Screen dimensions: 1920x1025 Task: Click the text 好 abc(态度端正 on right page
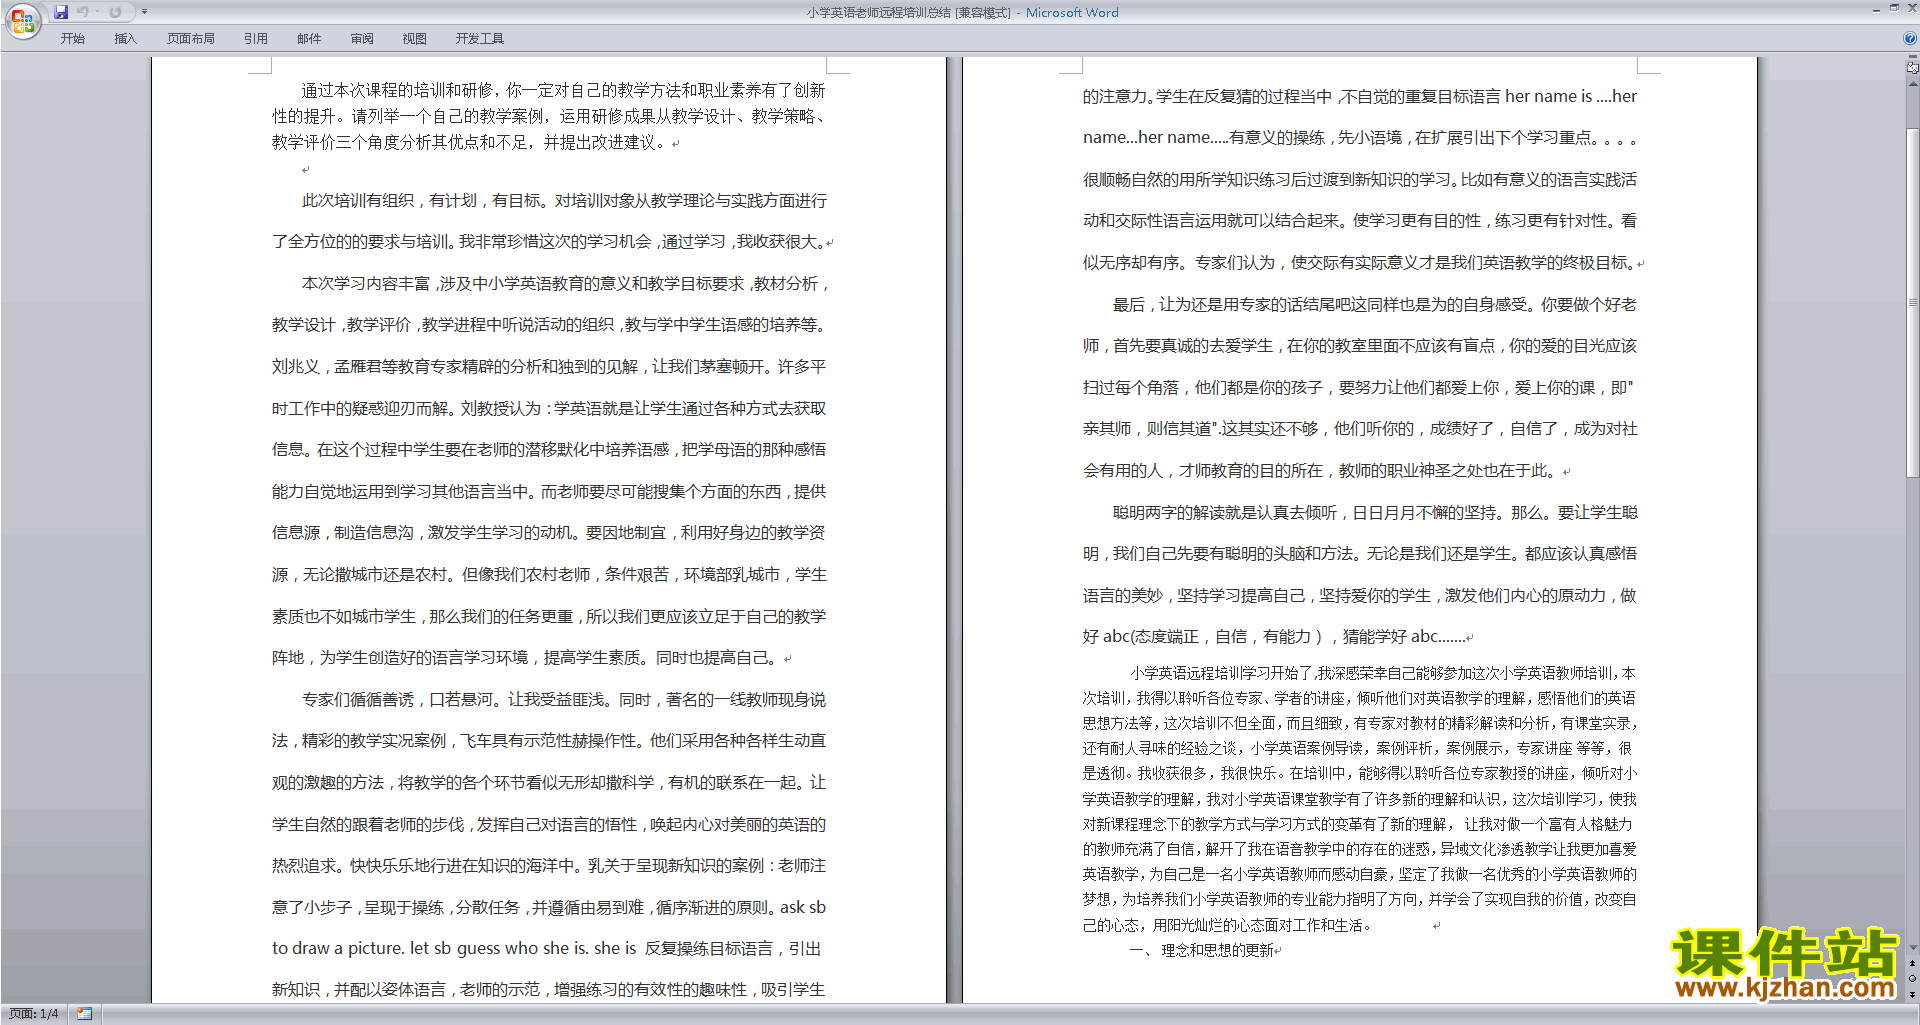click(1140, 637)
